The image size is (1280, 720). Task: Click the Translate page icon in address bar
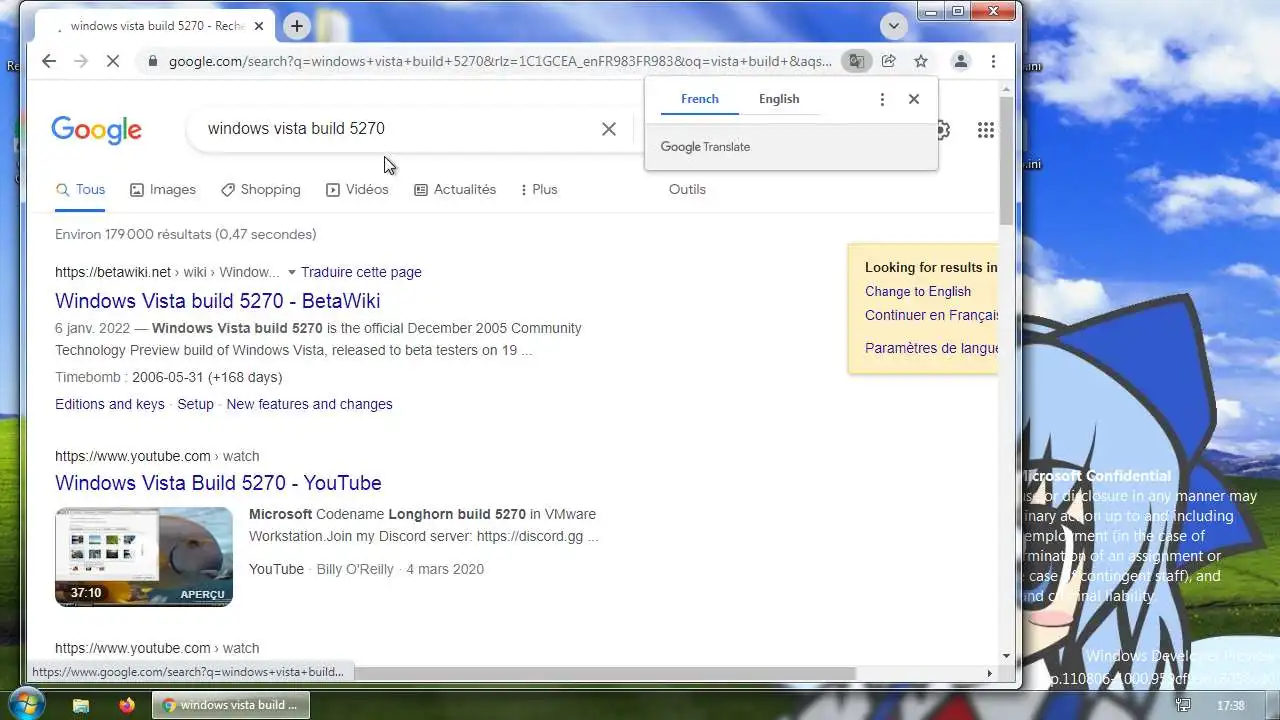coord(856,61)
